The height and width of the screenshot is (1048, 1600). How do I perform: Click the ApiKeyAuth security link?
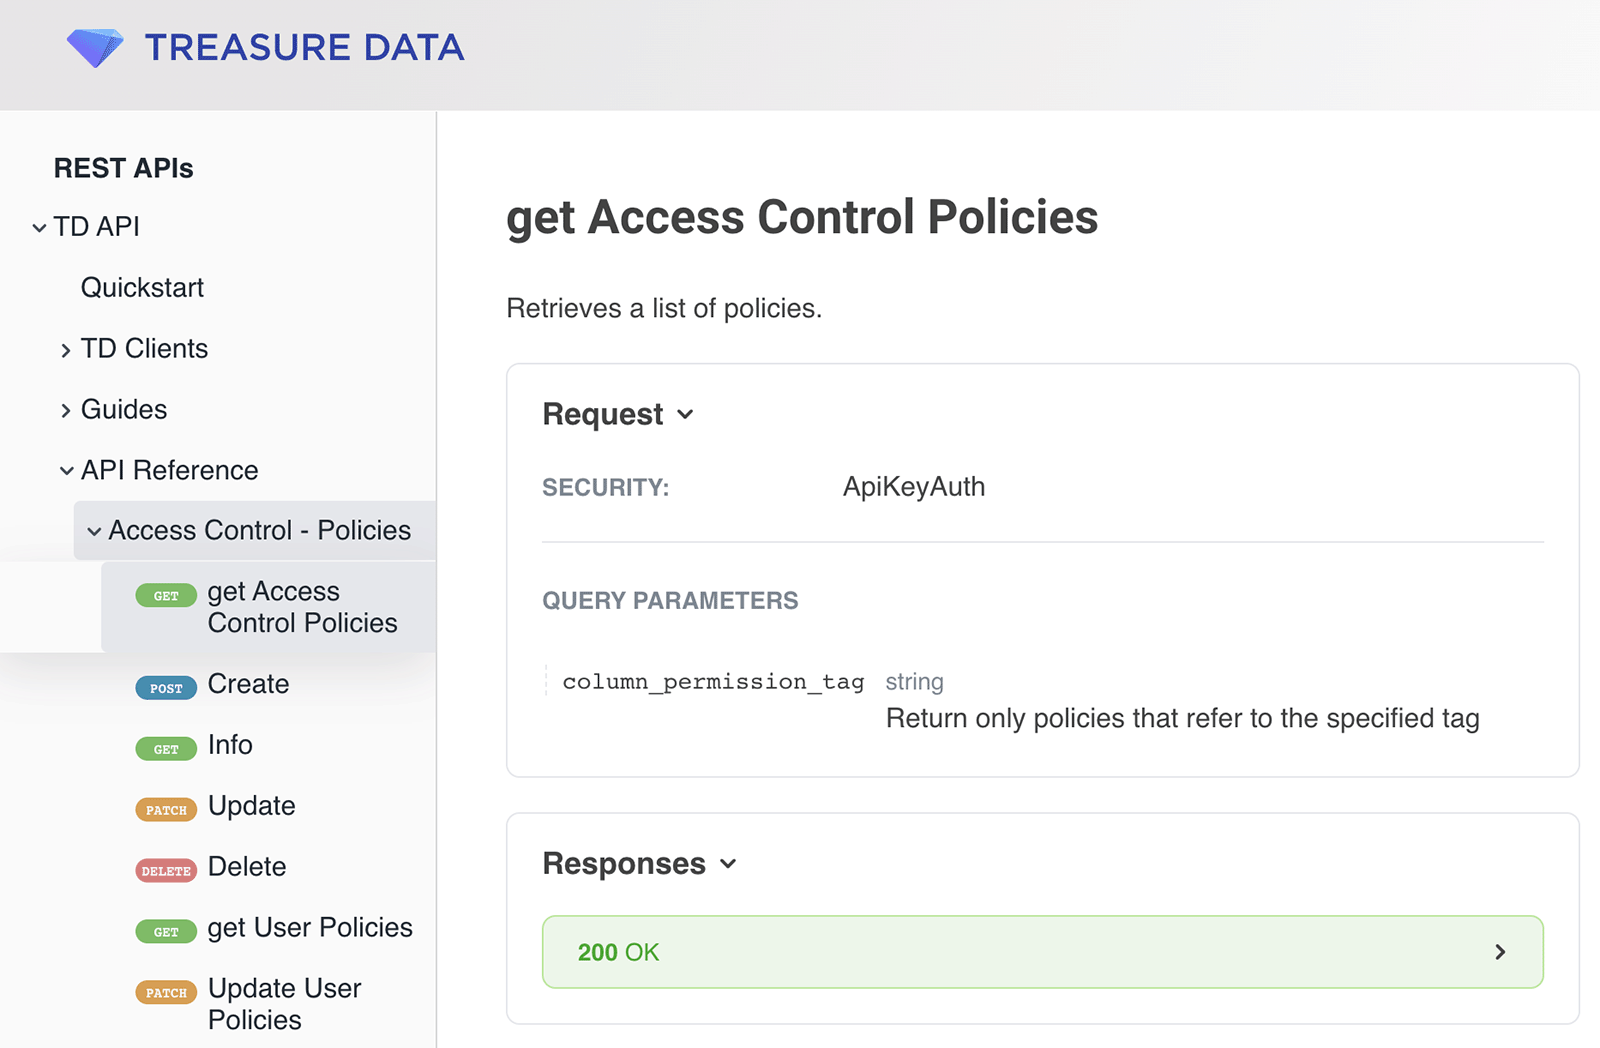pos(914,487)
